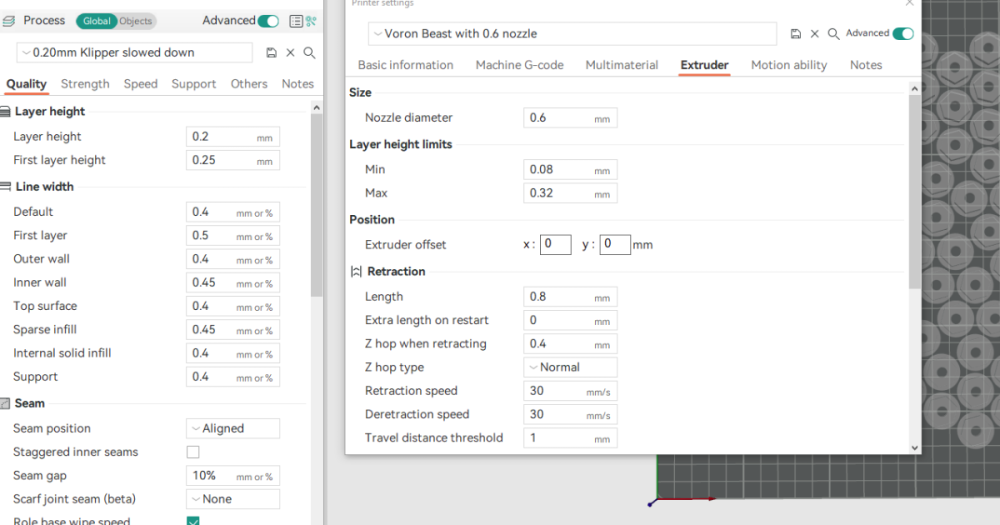Open the Others tab

249,84
